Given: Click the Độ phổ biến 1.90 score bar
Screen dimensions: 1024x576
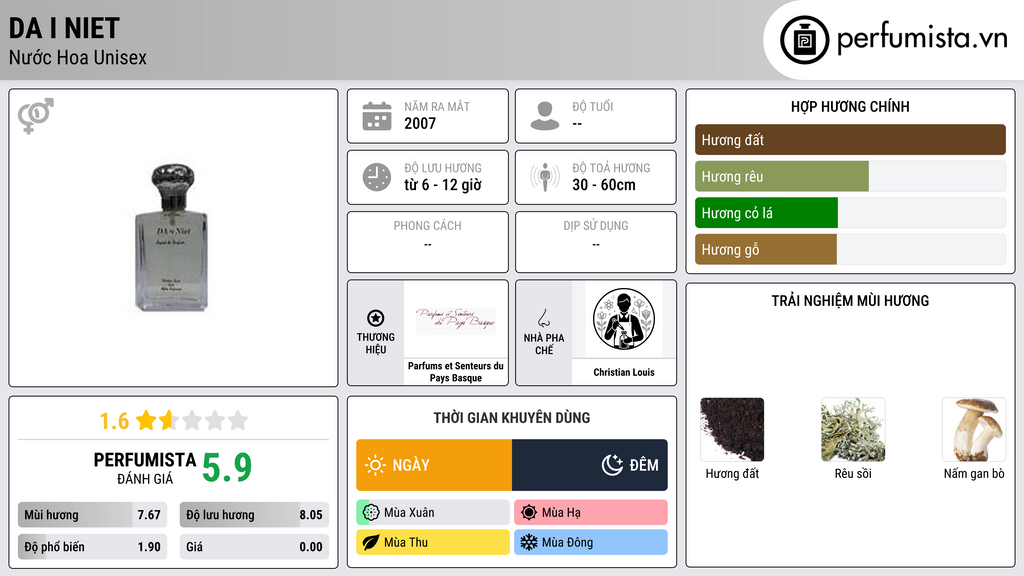Looking at the screenshot, I should 93,547.
